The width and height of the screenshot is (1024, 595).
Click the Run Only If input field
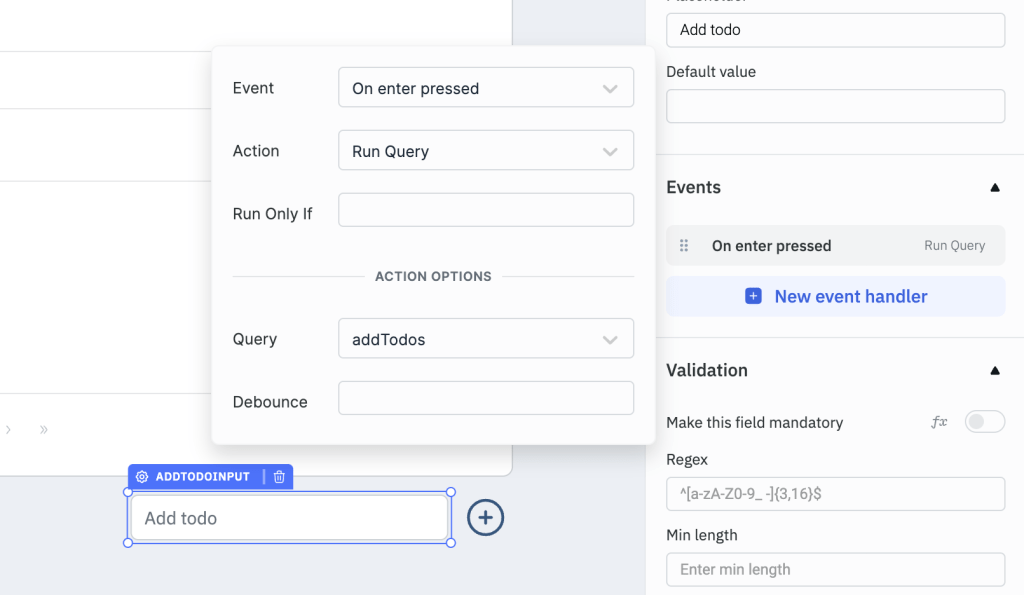pyautogui.click(x=485, y=209)
